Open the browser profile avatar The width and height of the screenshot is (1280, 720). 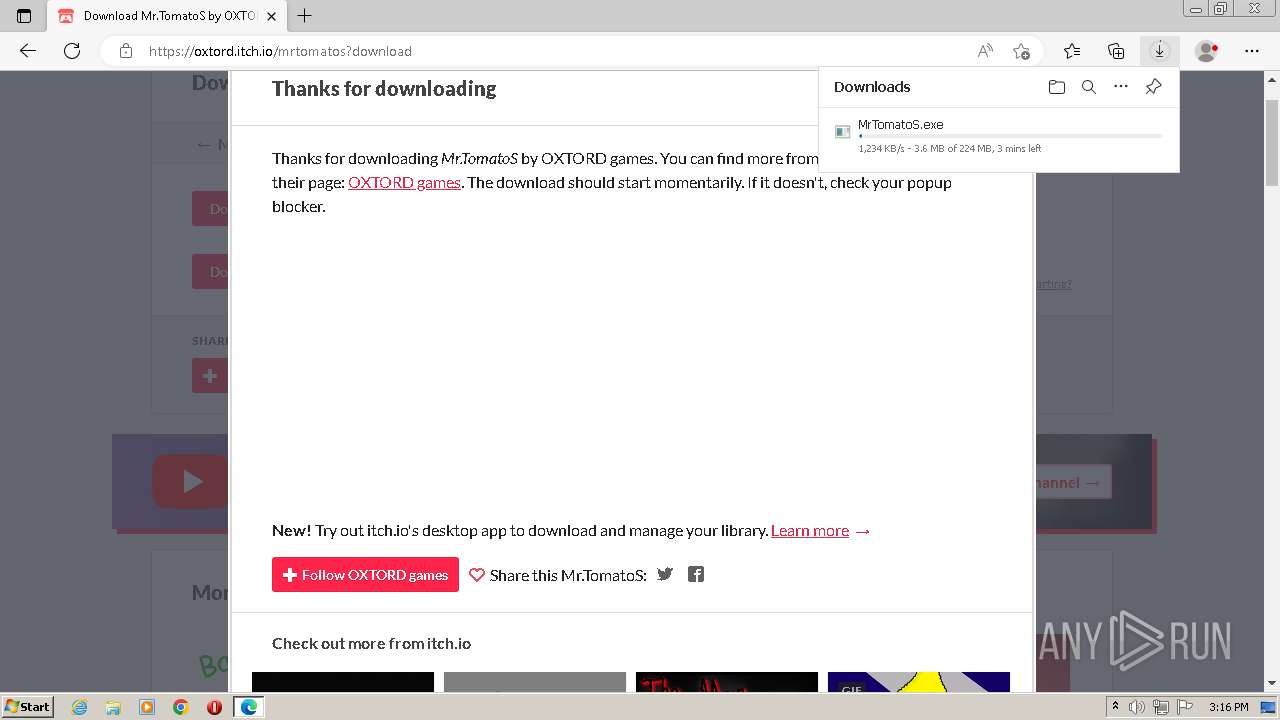tap(1206, 51)
